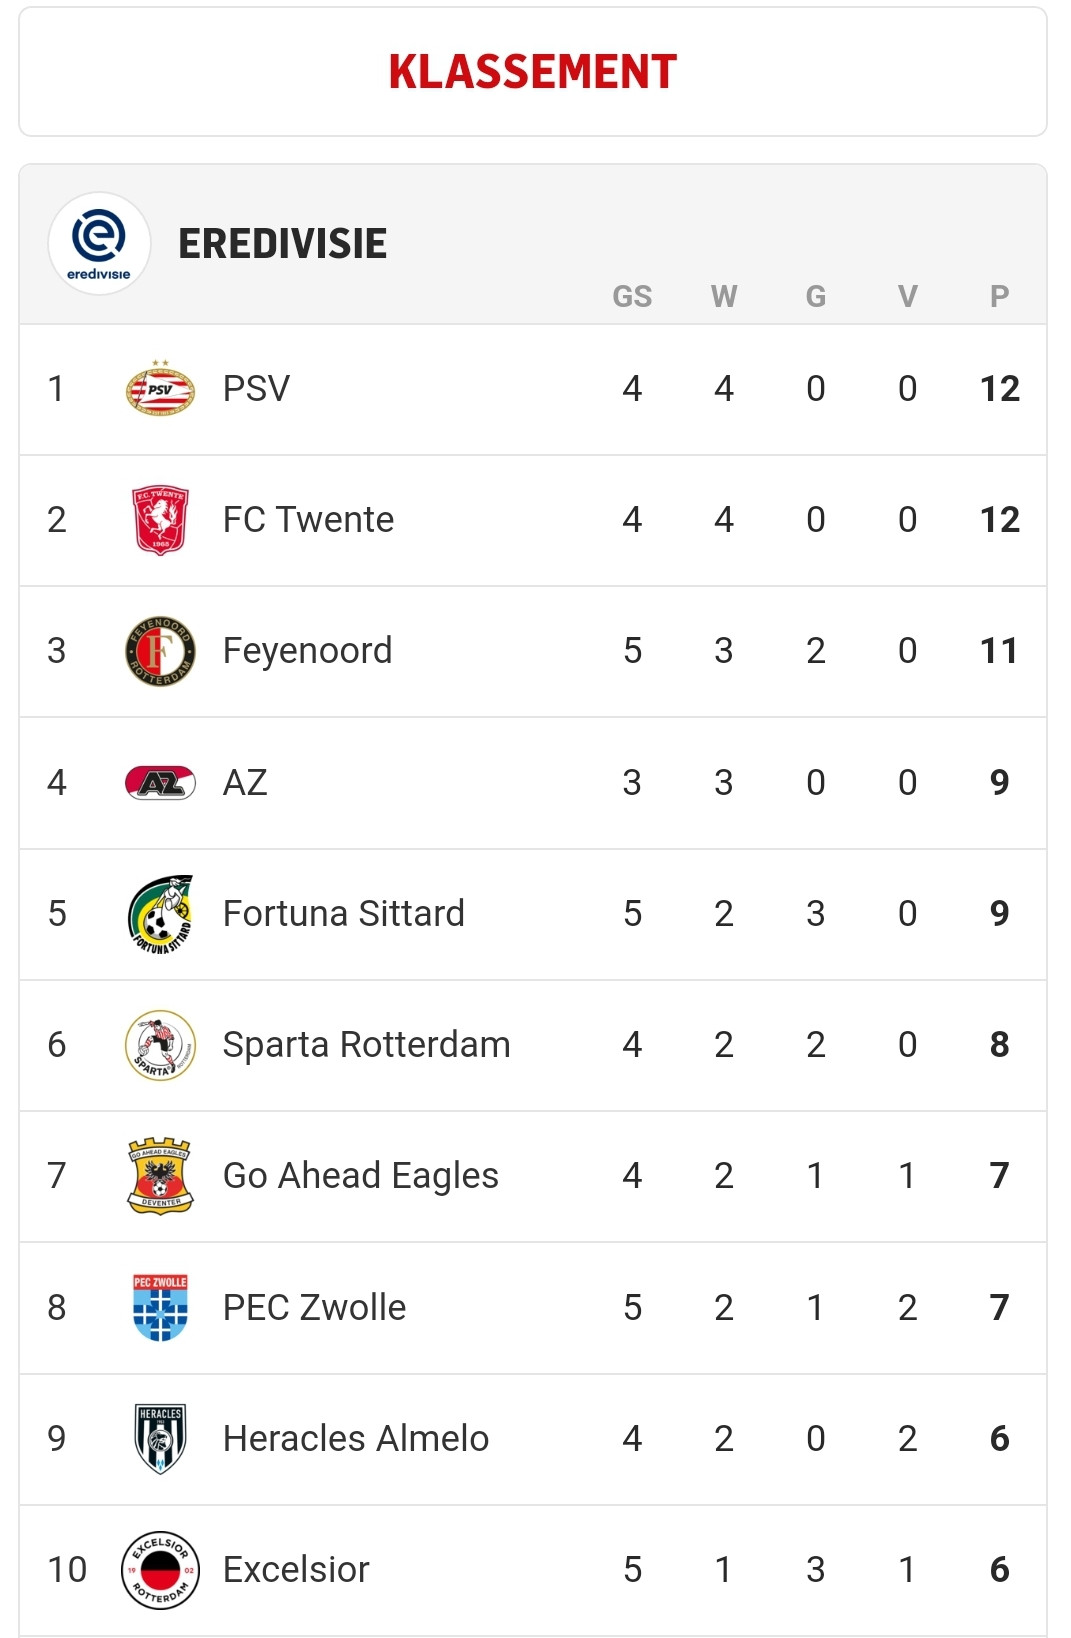Open the Heracles Almelo crest
The height and width of the screenshot is (1638, 1071).
point(160,1438)
